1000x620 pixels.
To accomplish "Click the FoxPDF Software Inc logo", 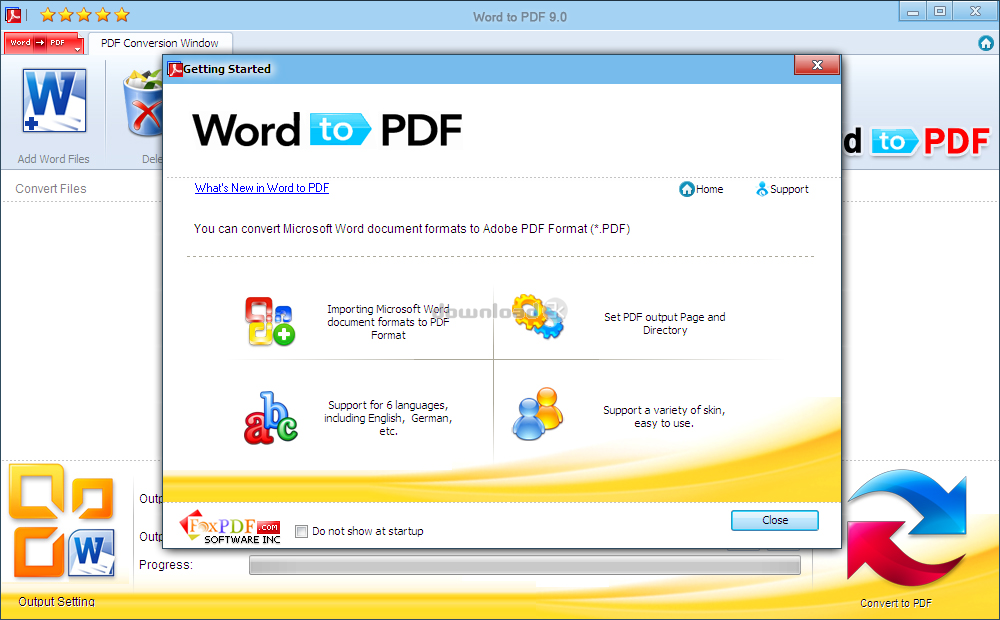I will coord(230,527).
